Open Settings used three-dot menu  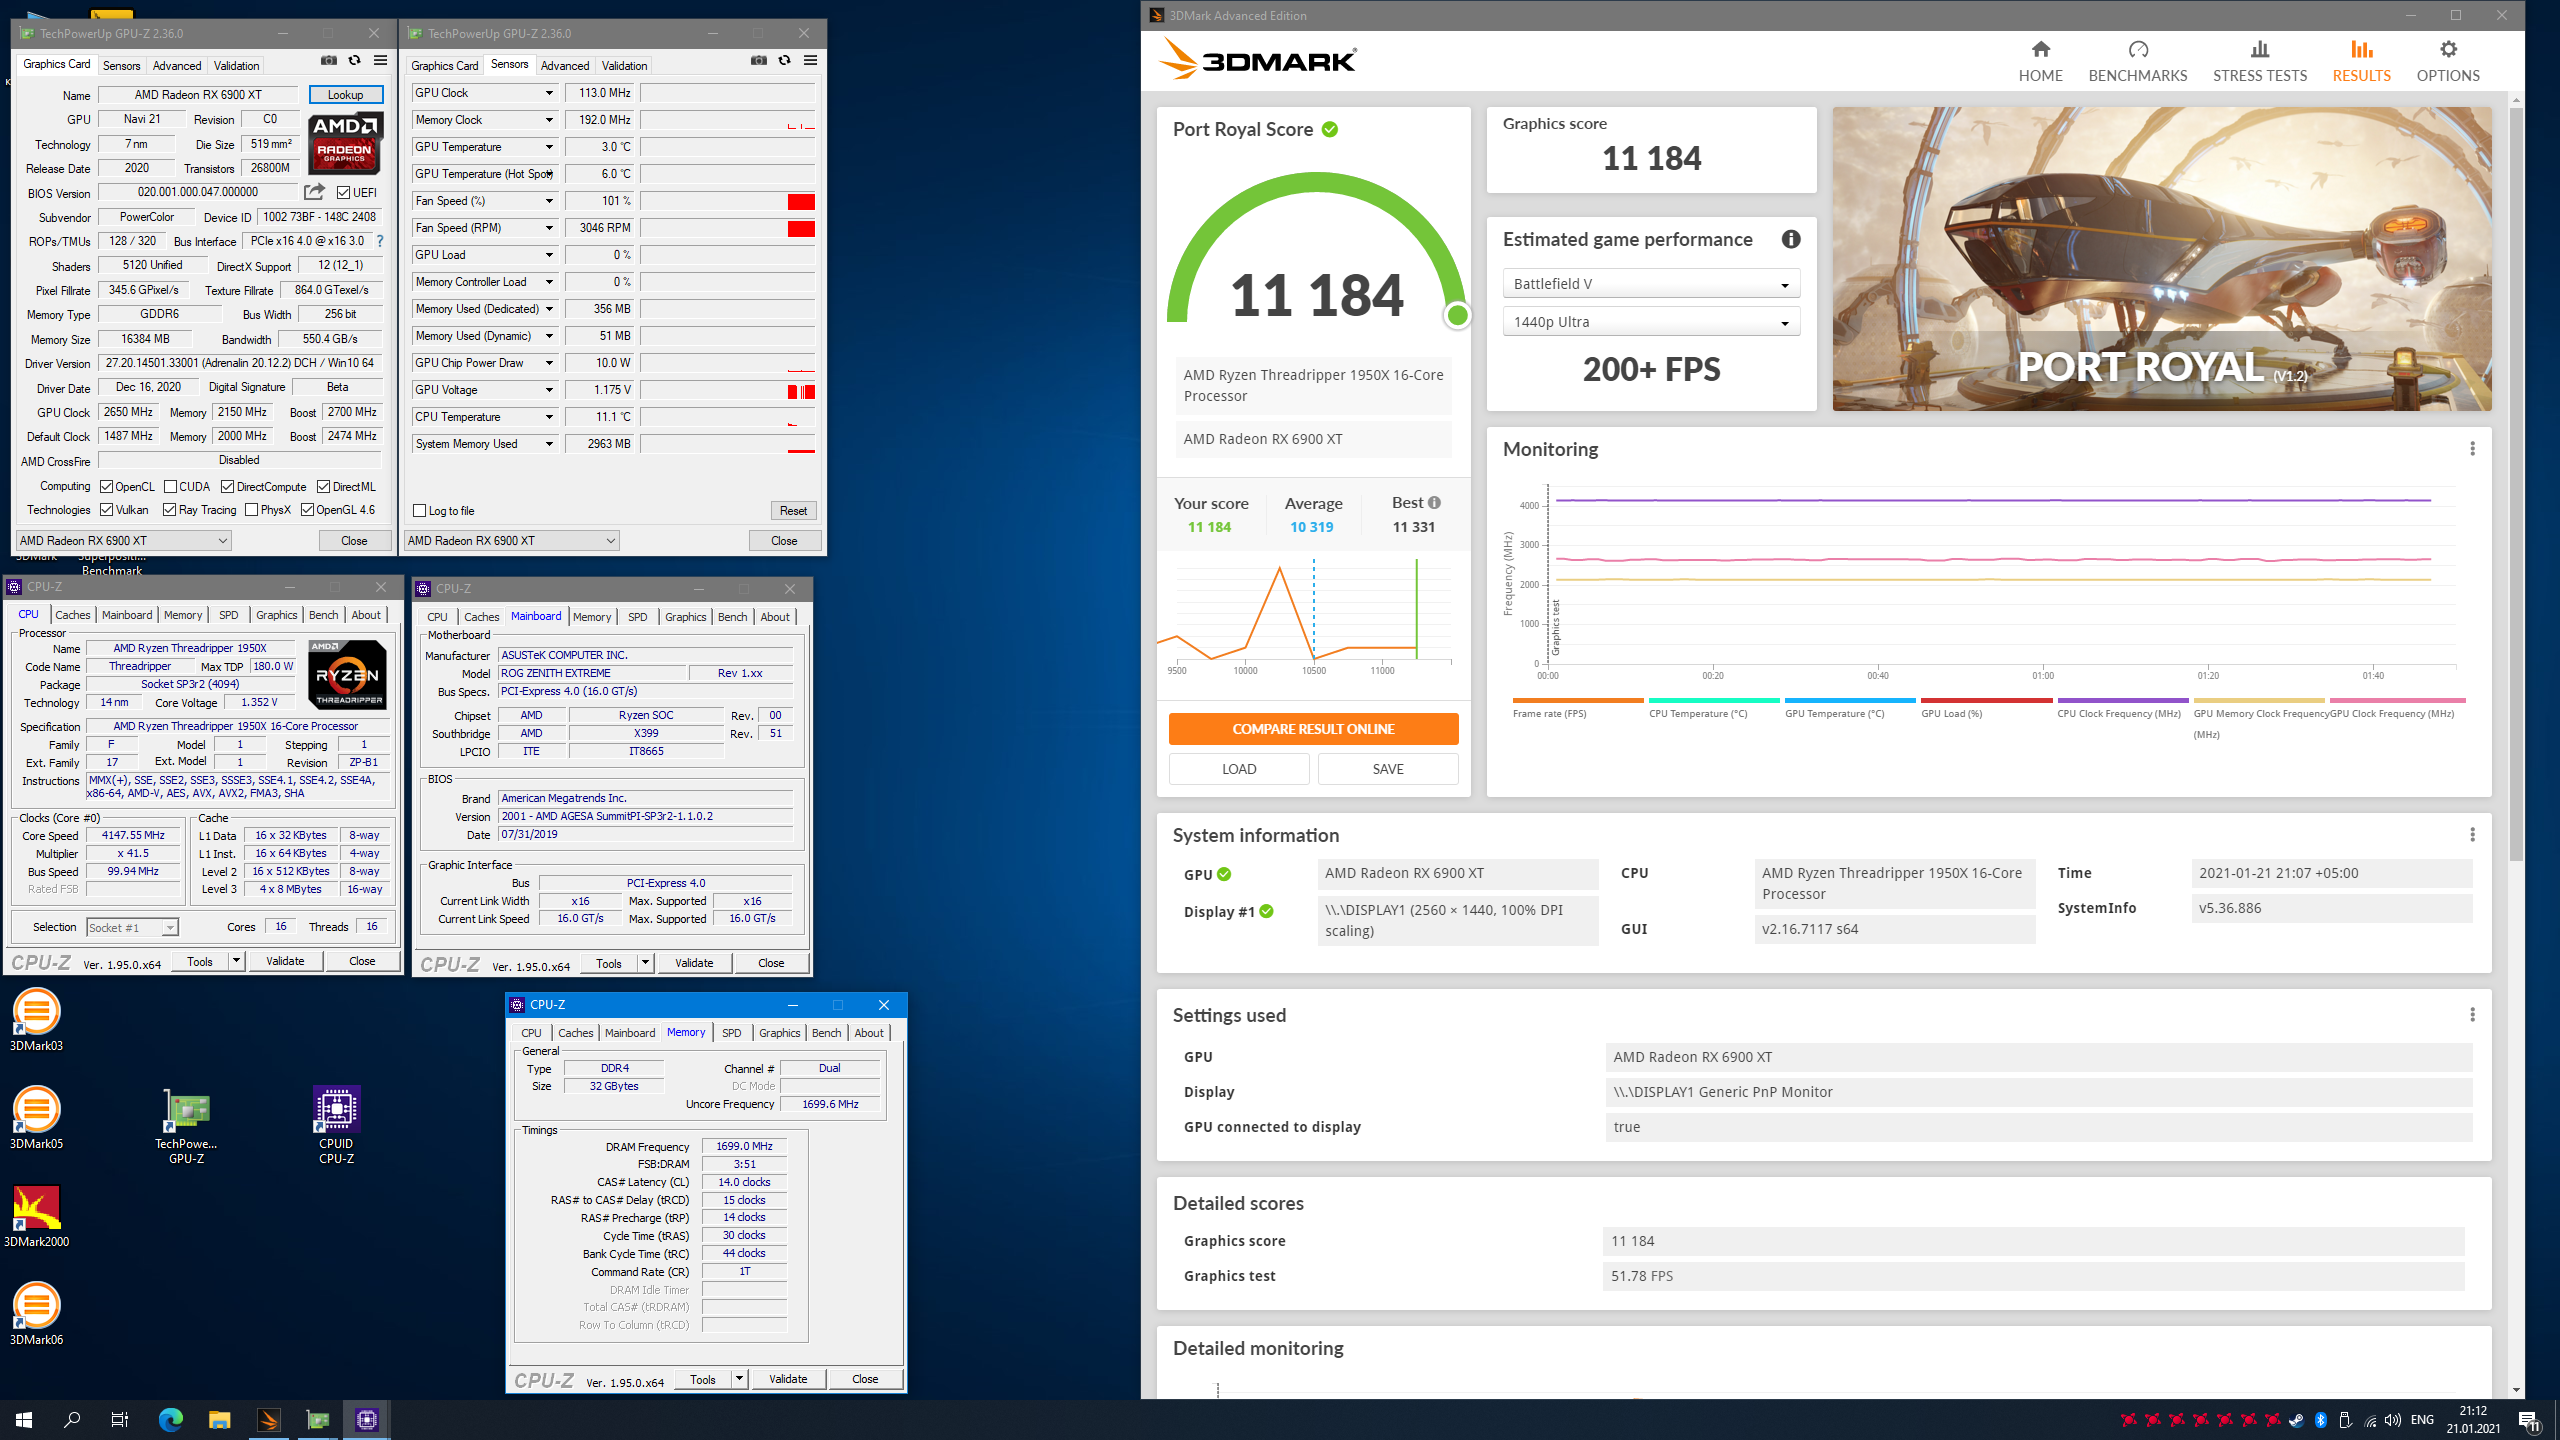point(2472,1015)
